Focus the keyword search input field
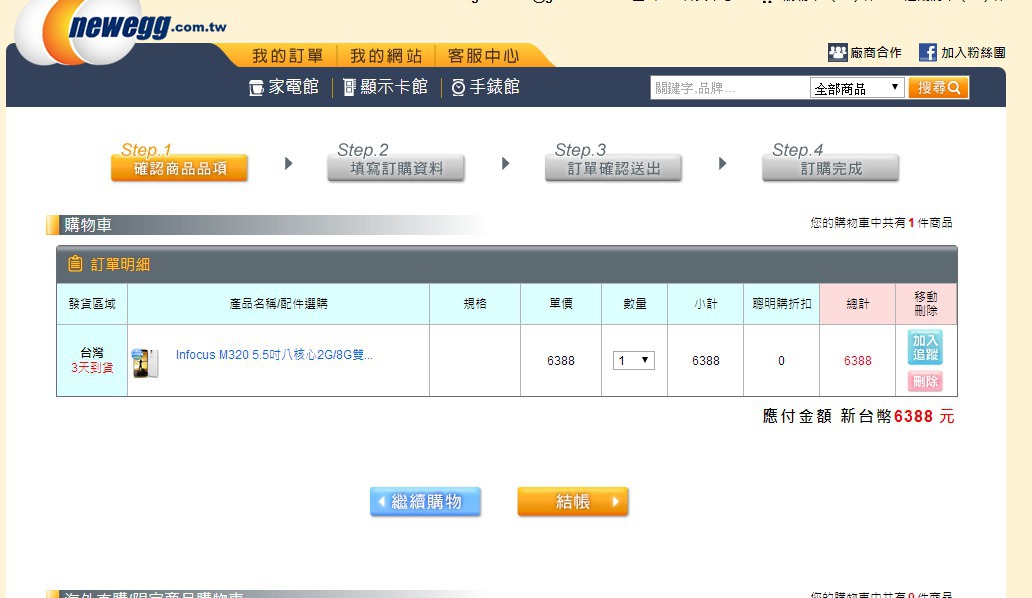This screenshot has width=1032, height=598. 729,88
